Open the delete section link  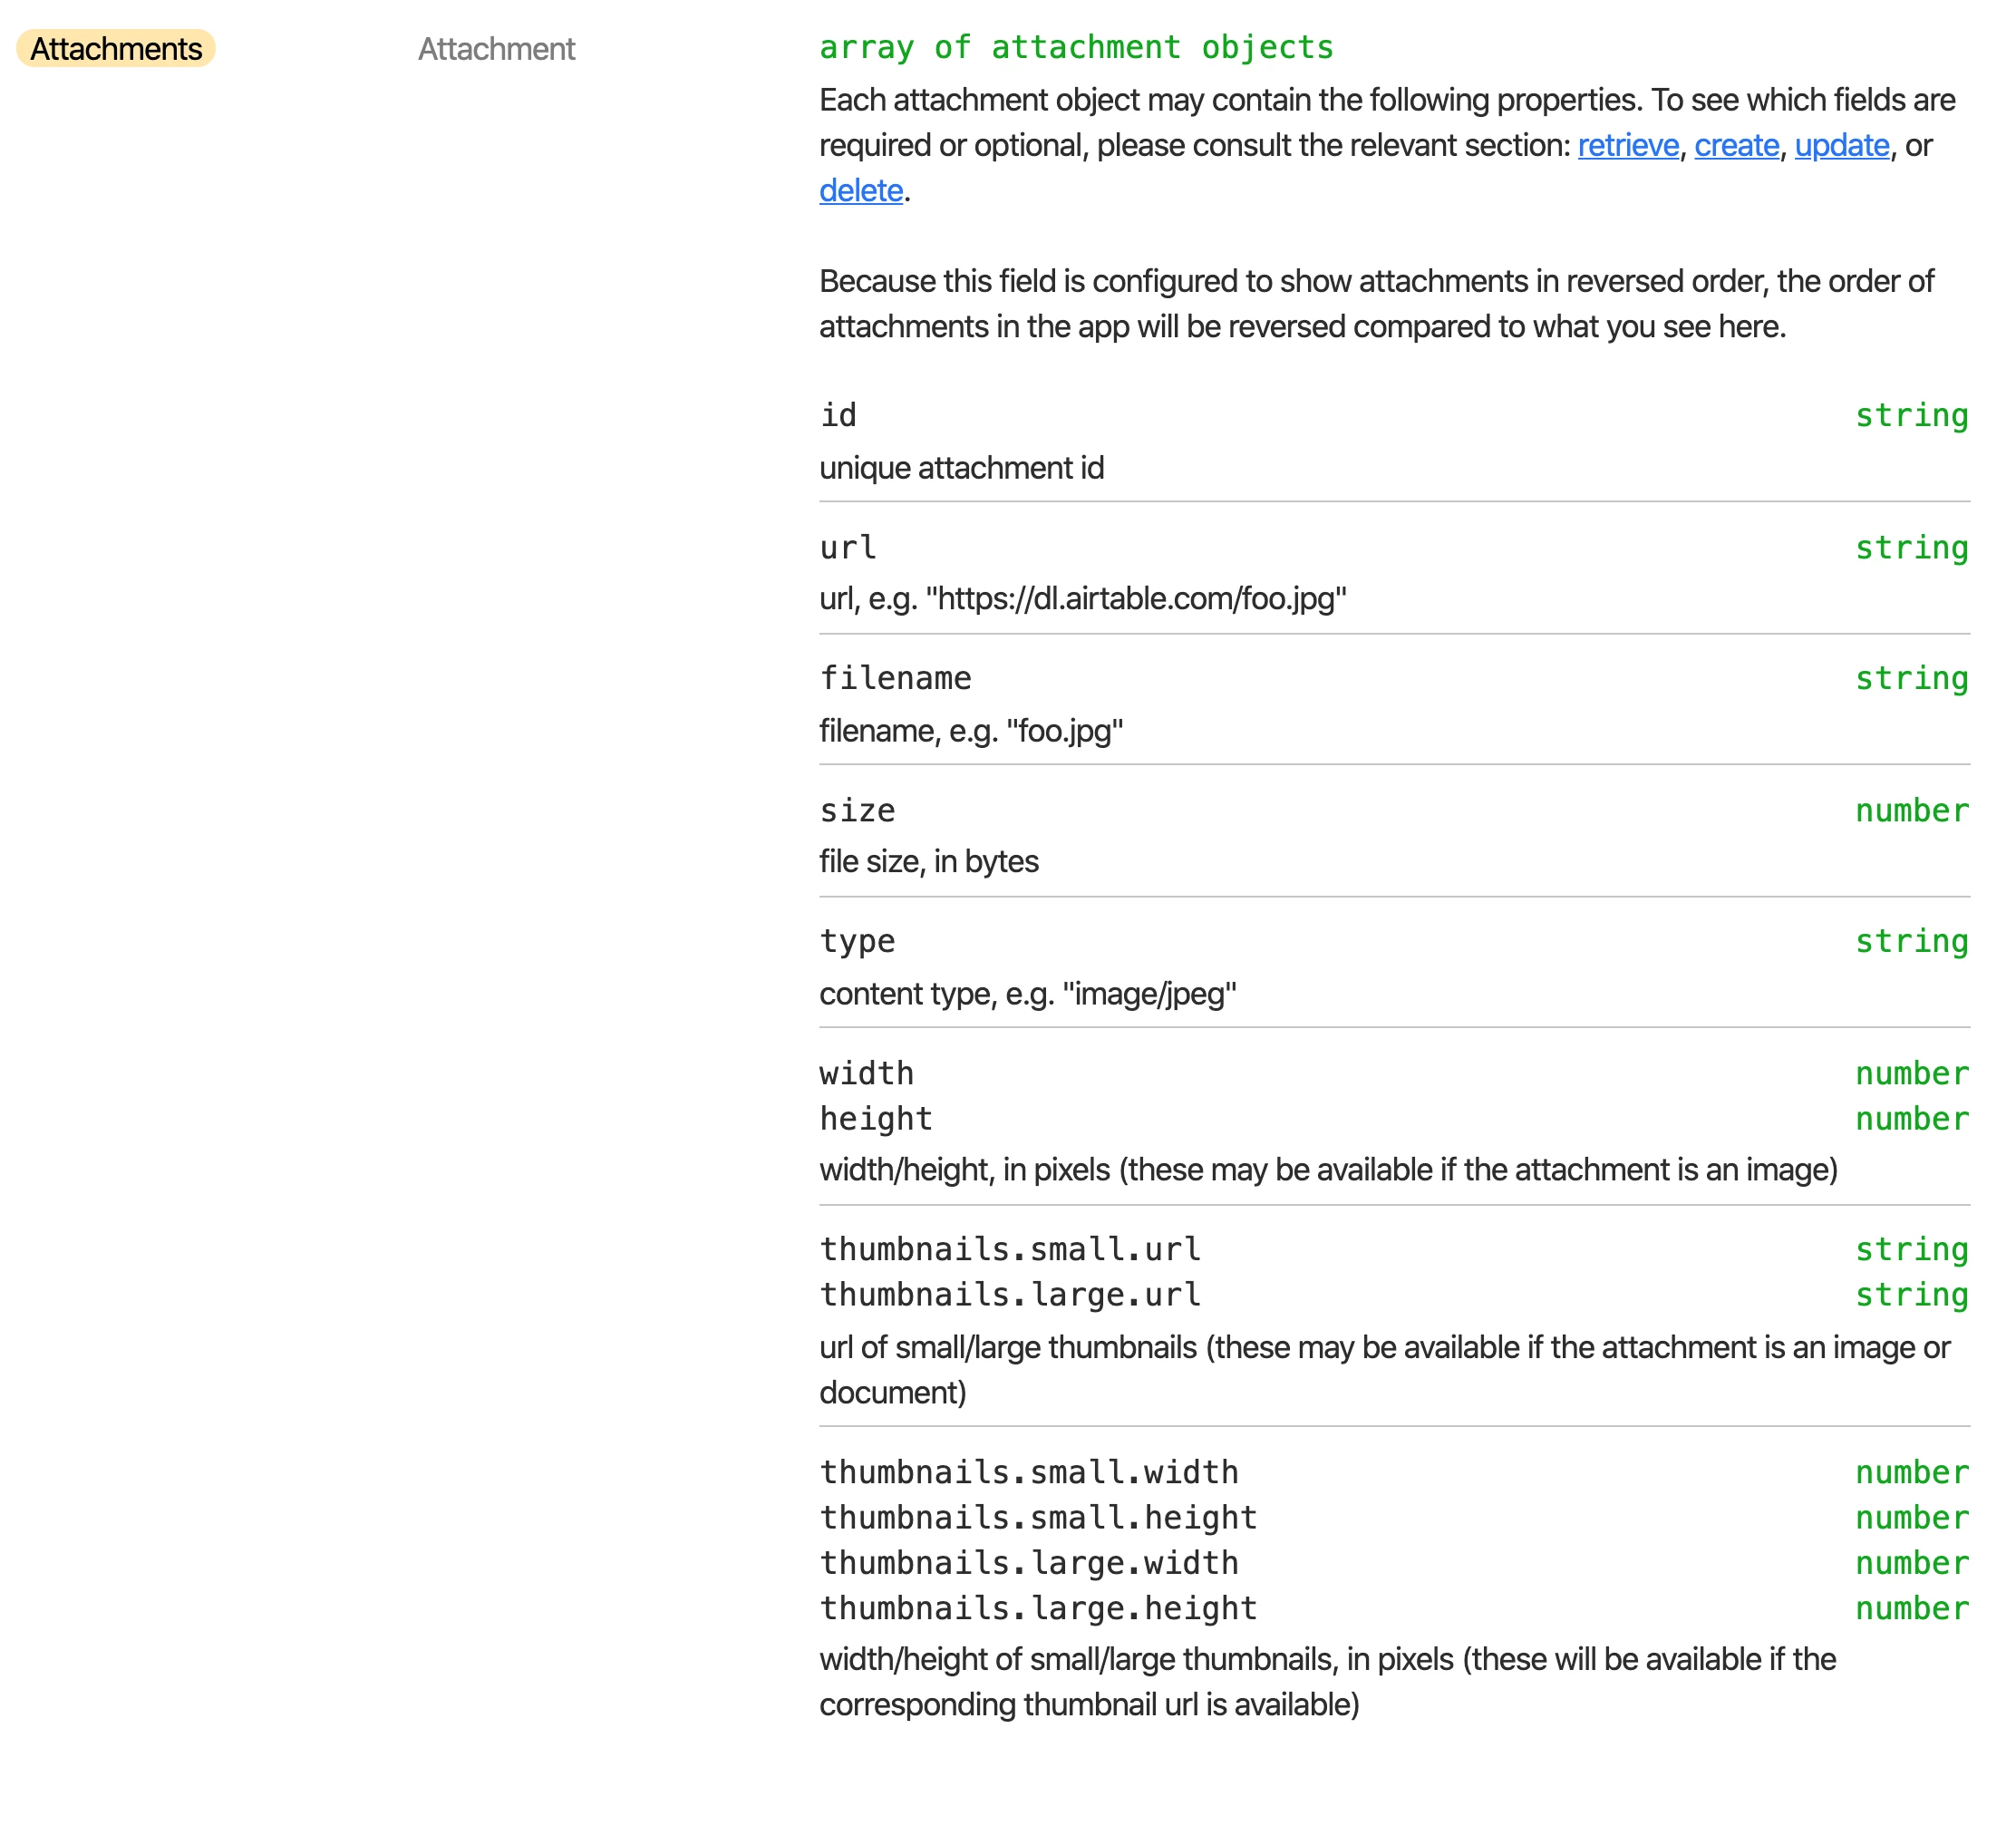pos(861,191)
